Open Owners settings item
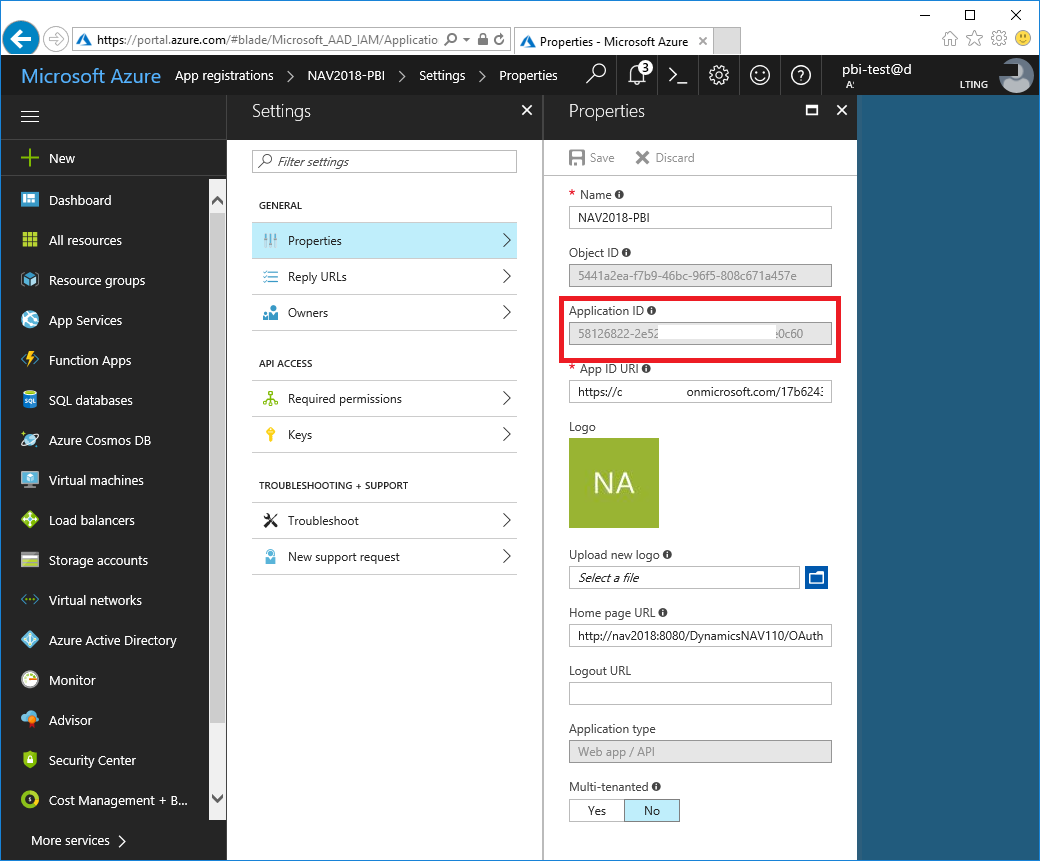This screenshot has height=861, width=1040. [384, 312]
